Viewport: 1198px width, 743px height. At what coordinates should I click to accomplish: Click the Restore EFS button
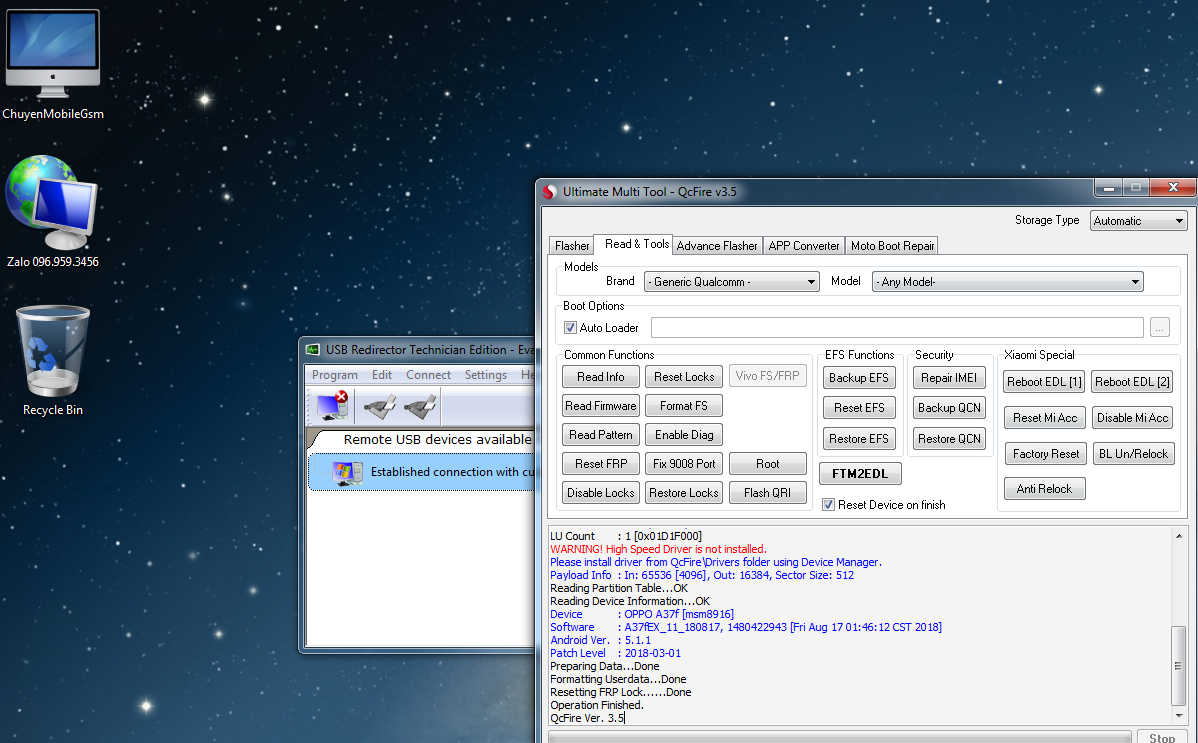[859, 439]
